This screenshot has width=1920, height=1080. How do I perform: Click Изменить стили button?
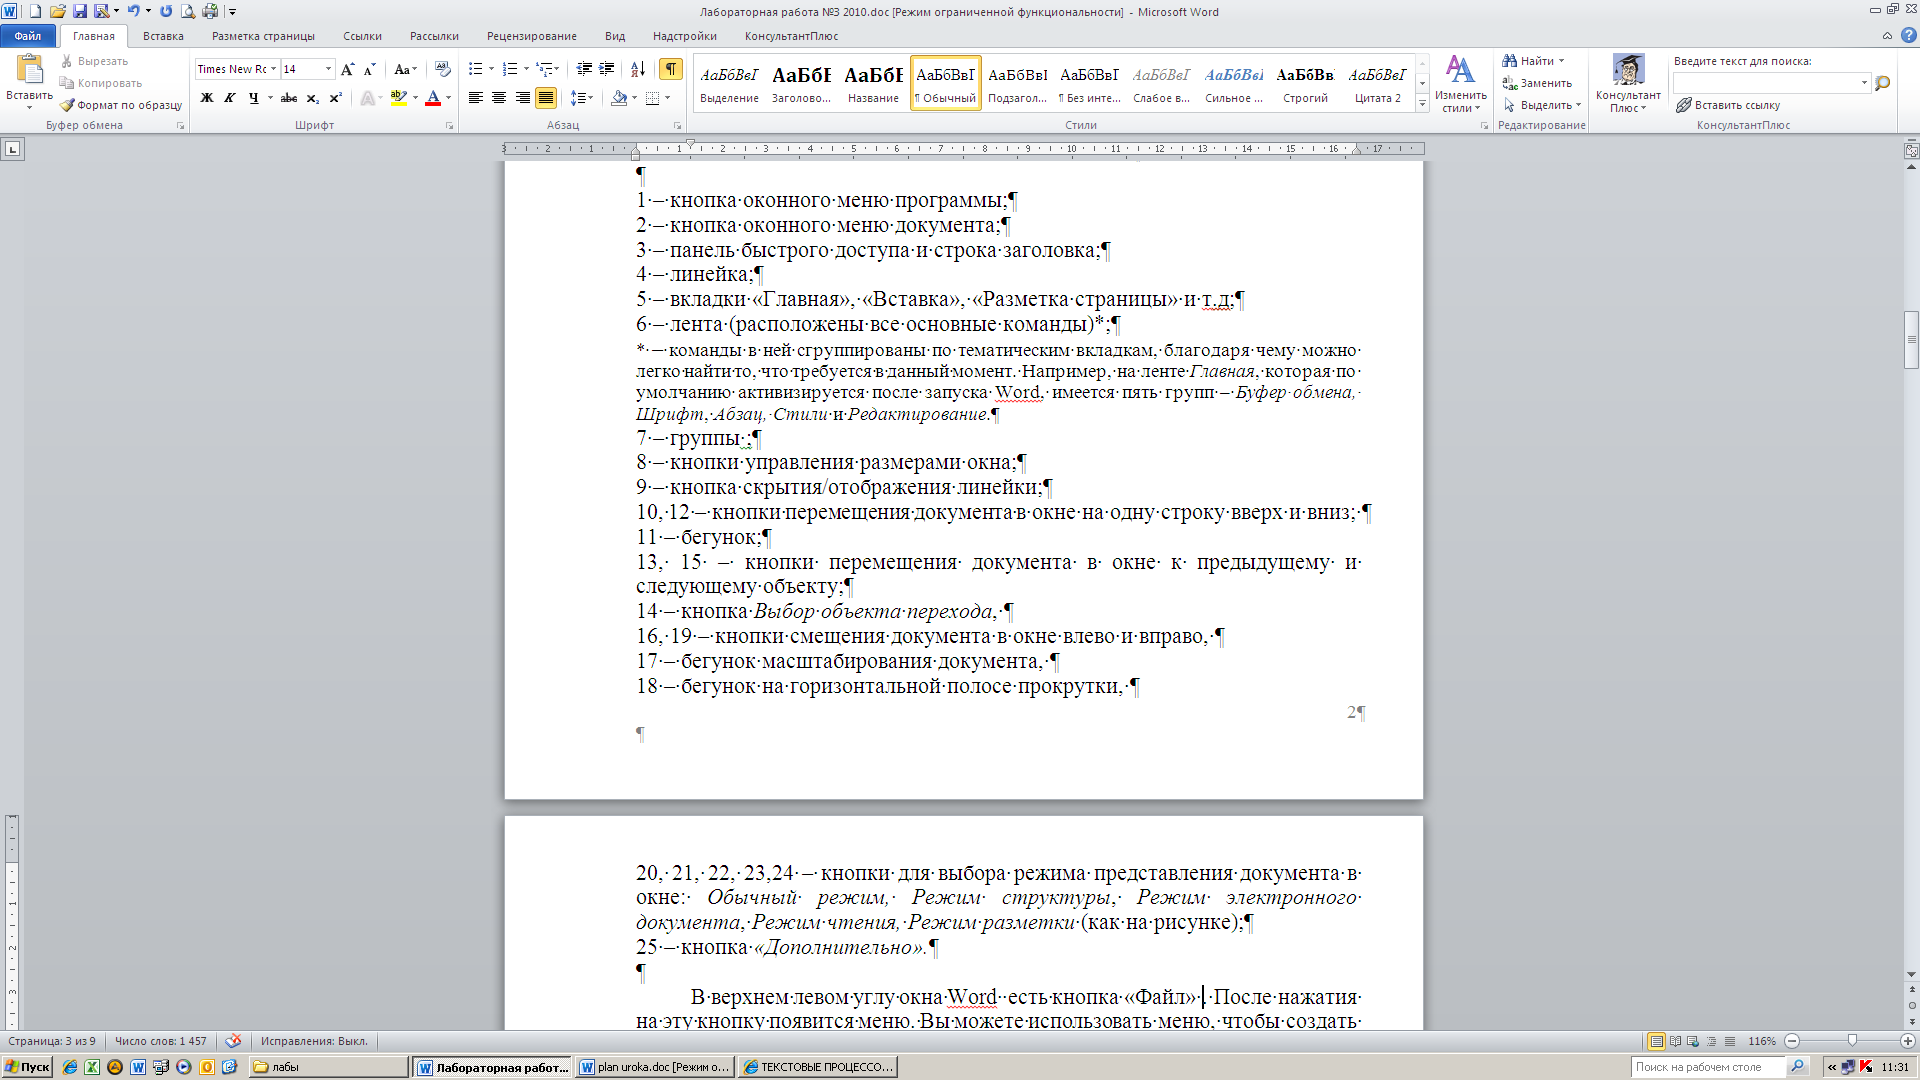point(1460,84)
